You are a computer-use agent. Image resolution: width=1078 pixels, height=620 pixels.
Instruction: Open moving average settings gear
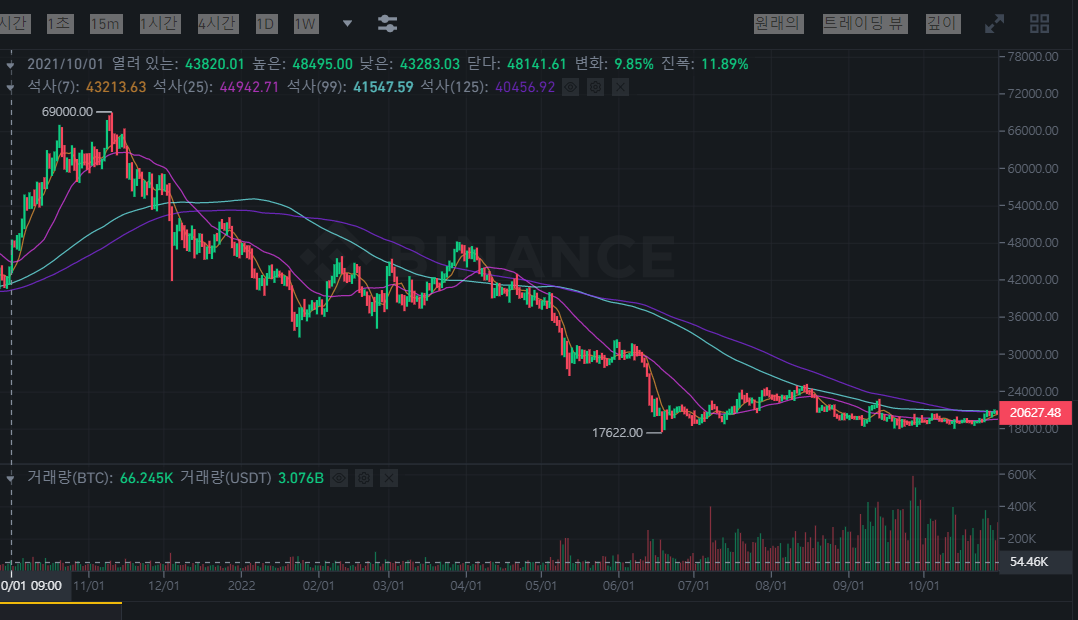coord(595,87)
